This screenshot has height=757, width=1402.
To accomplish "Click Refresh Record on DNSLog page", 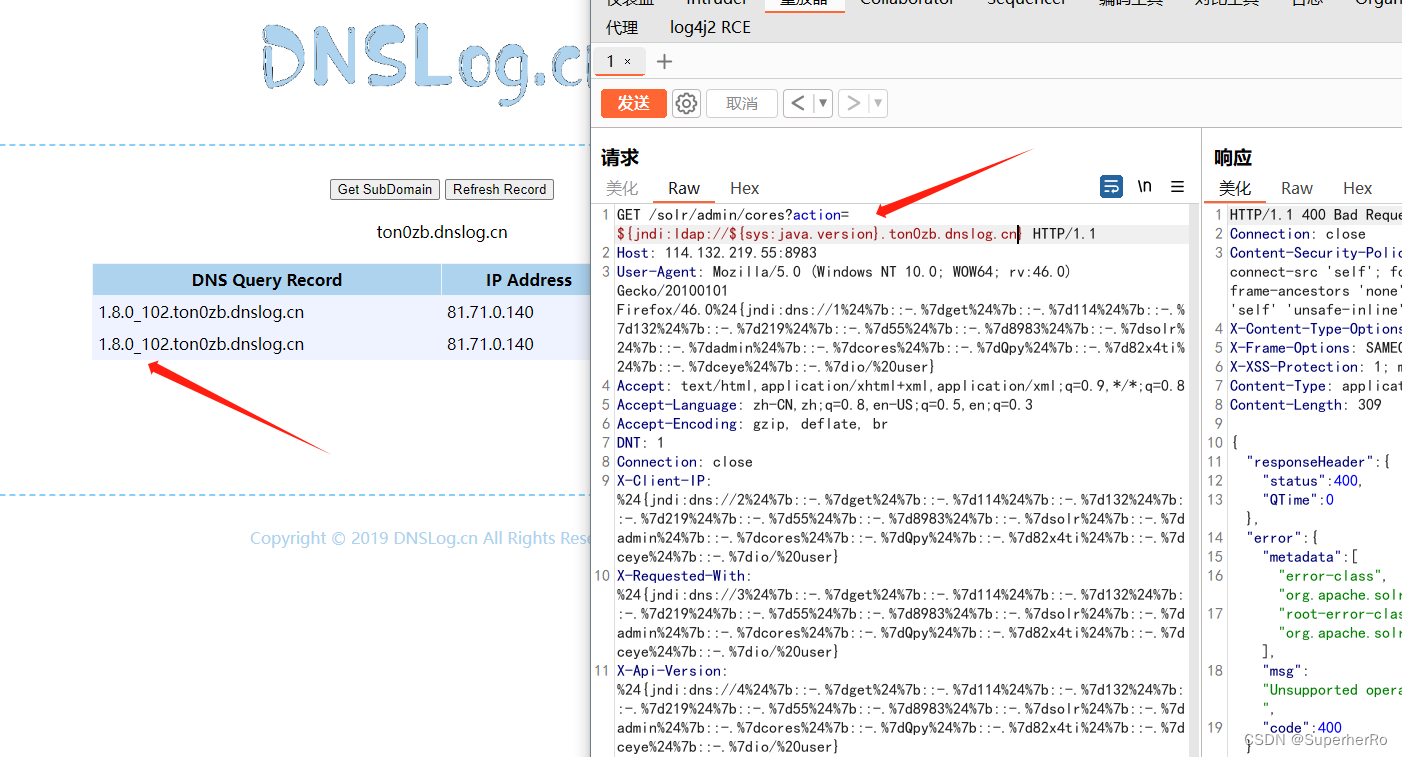I will click(499, 189).
